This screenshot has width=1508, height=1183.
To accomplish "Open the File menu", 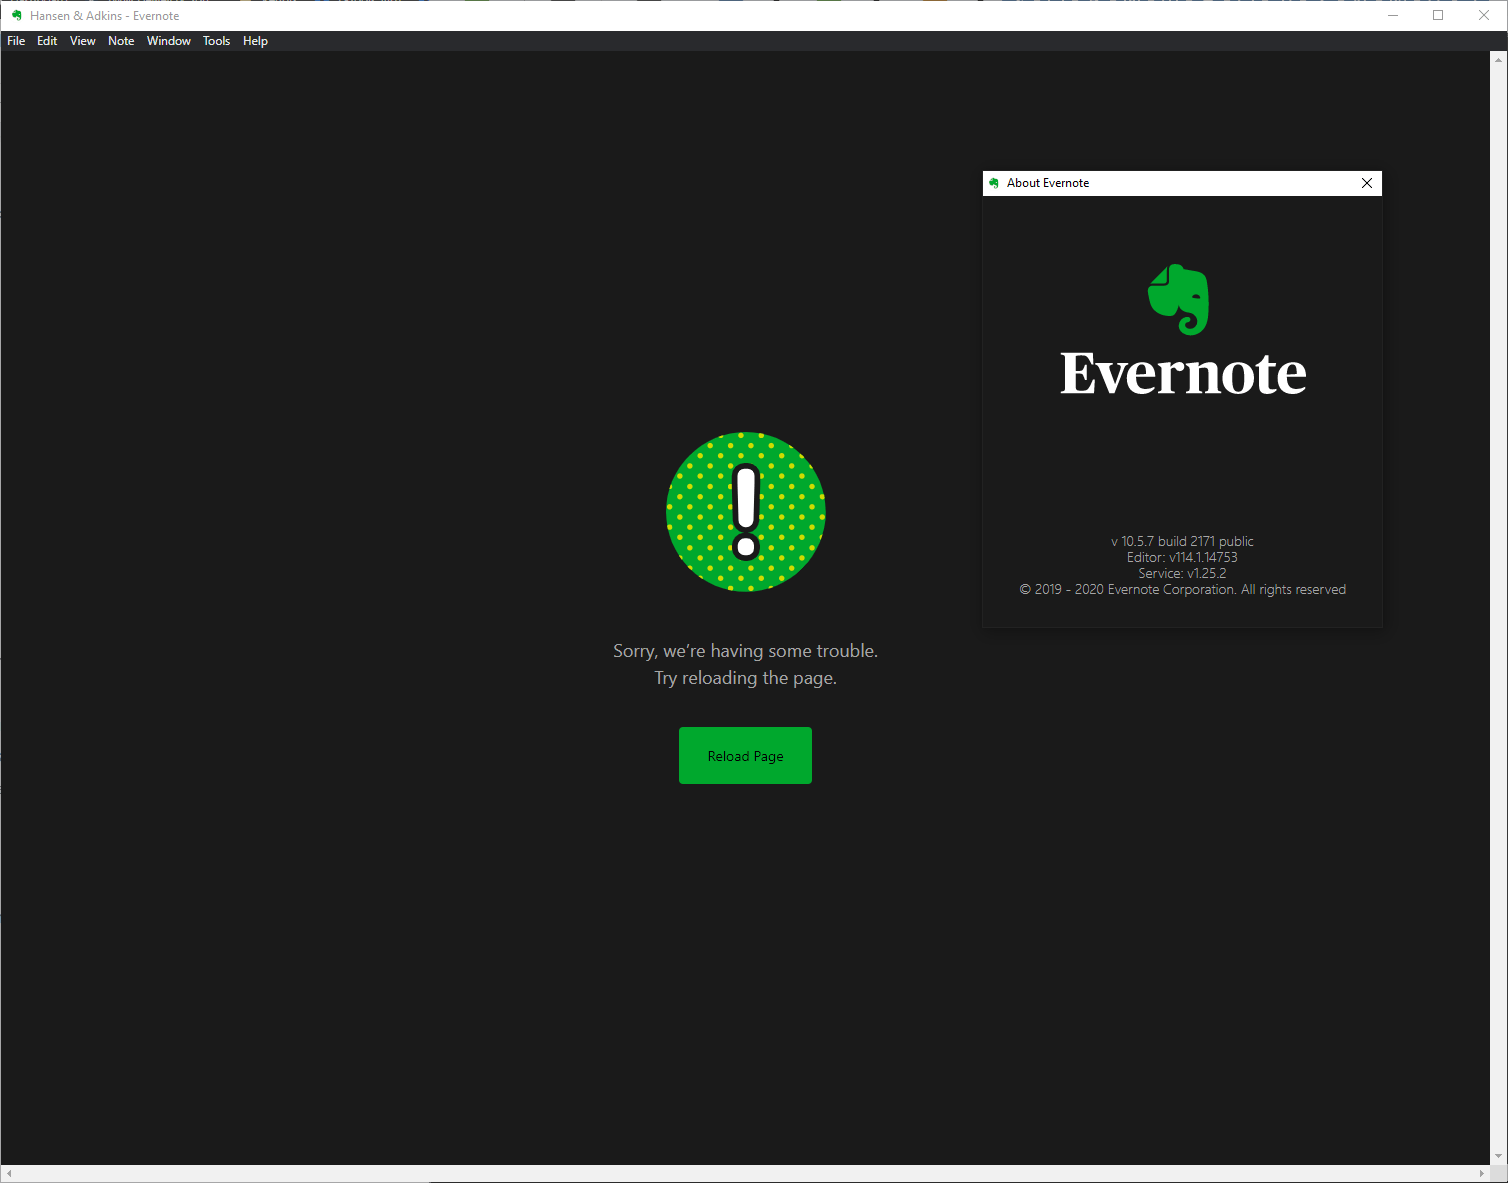I will click(x=16, y=41).
